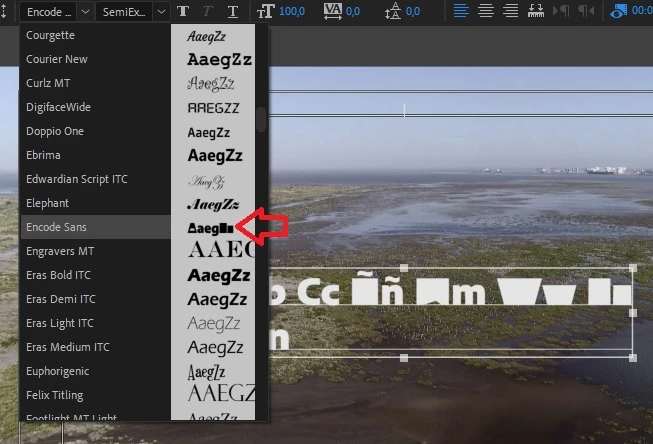
Task: Click the eye video timecode icon
Action: [618, 11]
